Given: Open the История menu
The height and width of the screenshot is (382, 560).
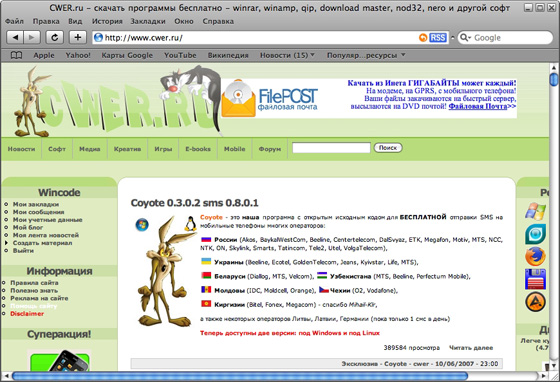Looking at the screenshot, I should (107, 21).
